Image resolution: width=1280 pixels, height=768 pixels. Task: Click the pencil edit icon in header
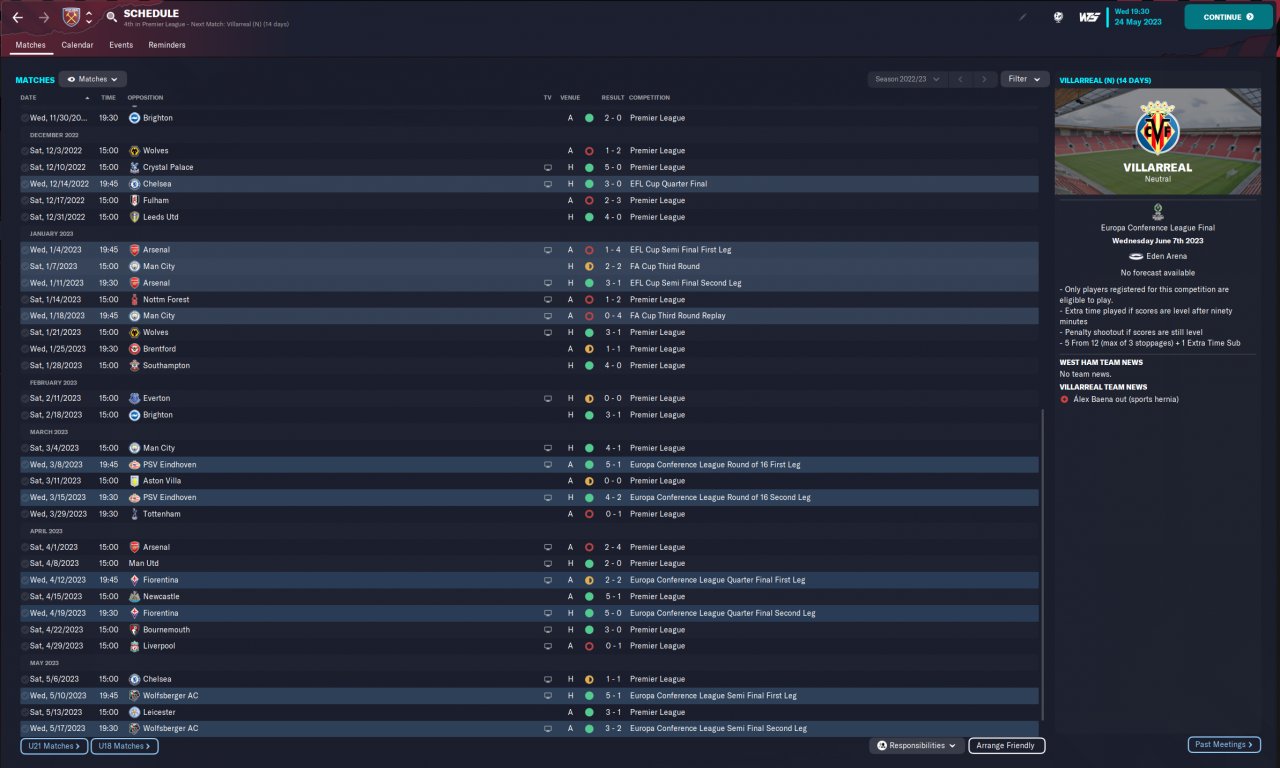tap(1022, 17)
